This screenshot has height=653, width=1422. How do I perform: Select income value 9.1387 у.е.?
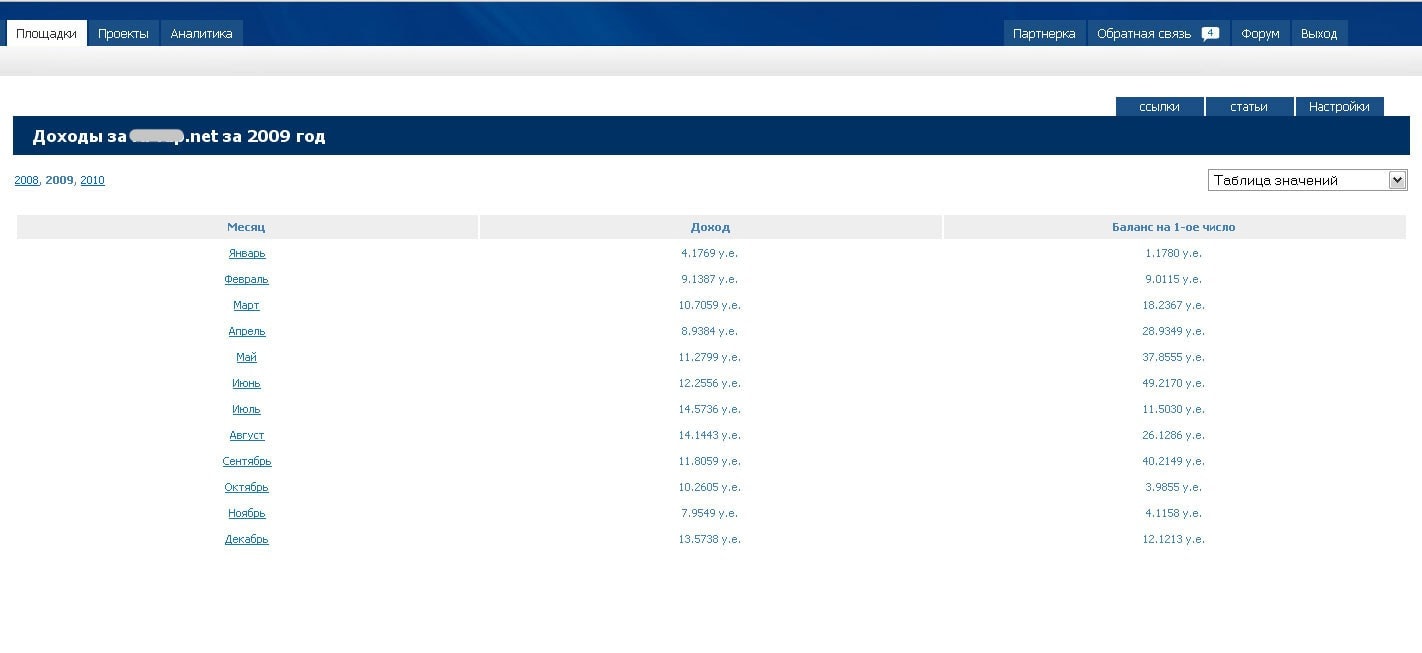(710, 279)
